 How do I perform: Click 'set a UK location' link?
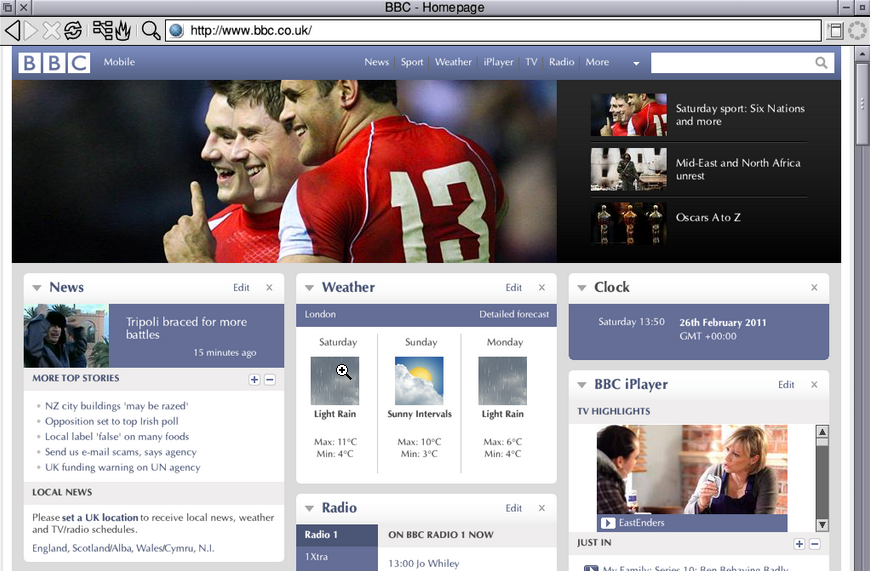point(100,517)
